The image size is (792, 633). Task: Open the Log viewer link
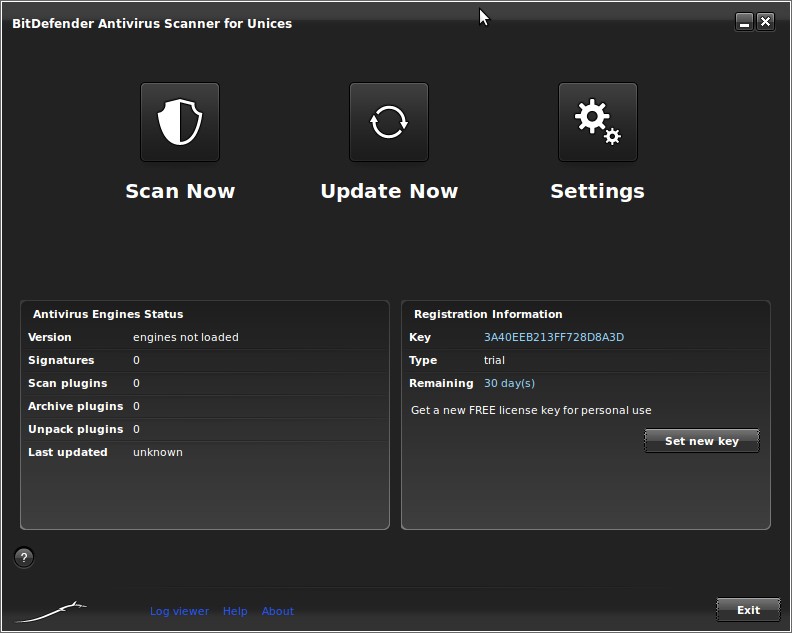pyautogui.click(x=179, y=611)
